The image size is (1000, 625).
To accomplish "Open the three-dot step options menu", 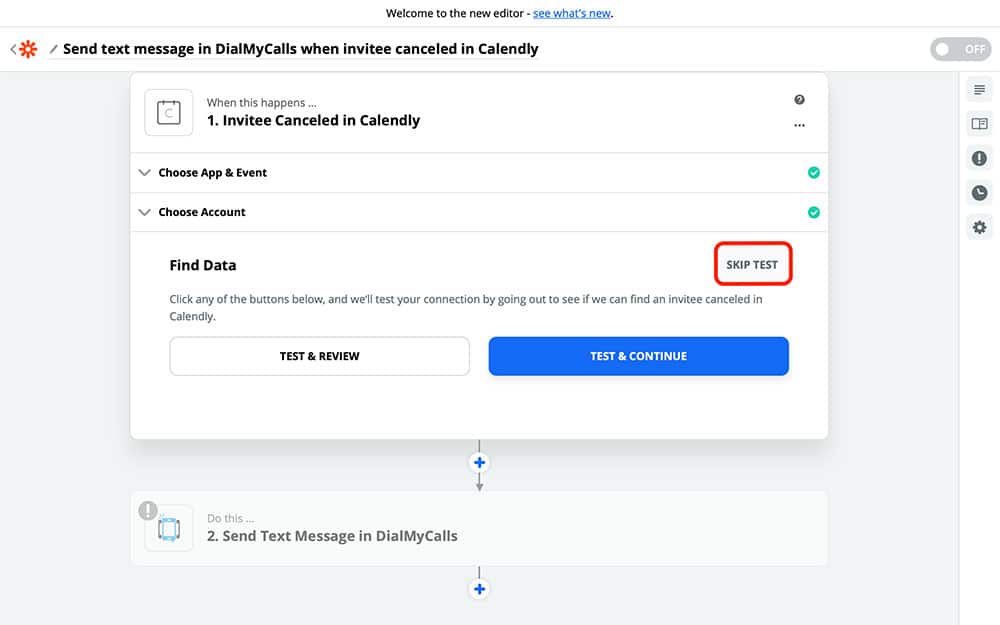I will click(799, 126).
